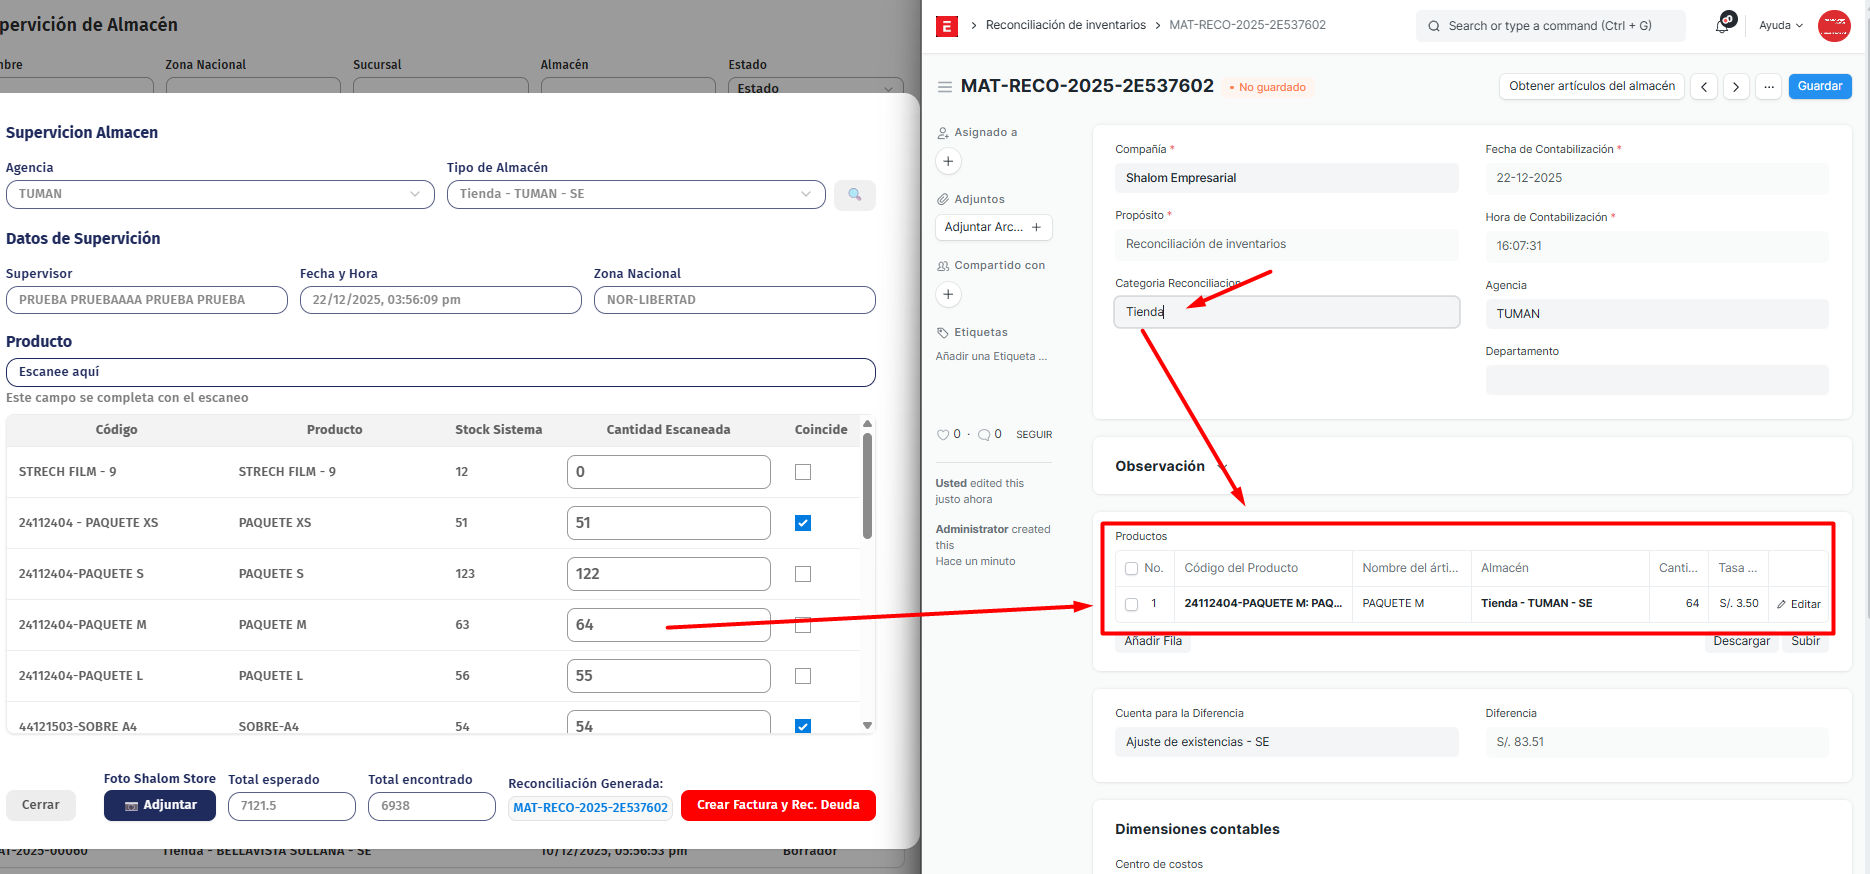Click the Escanee aquí product input field
Viewport: 1870px width, 874px height.
coord(440,372)
